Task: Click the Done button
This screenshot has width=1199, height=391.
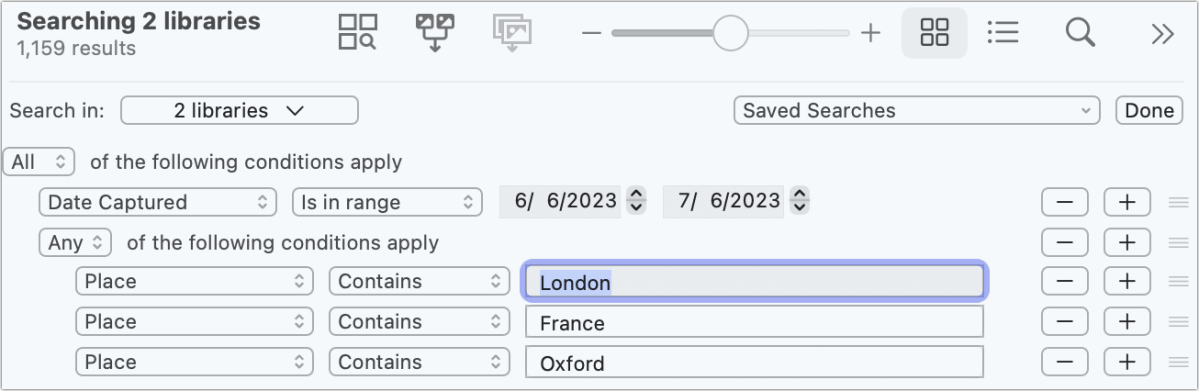Action: tap(1149, 110)
